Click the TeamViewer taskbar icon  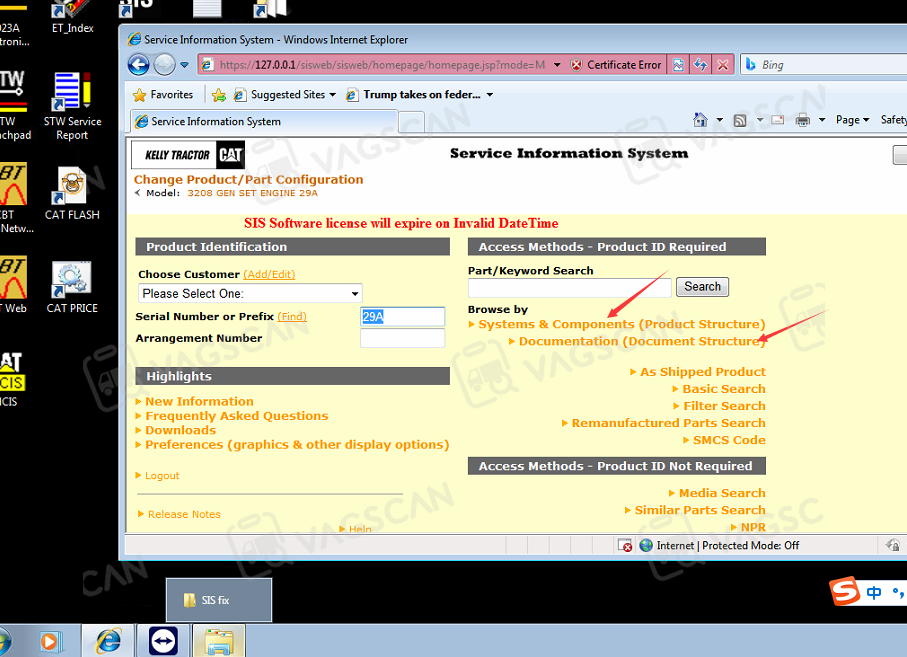(163, 640)
